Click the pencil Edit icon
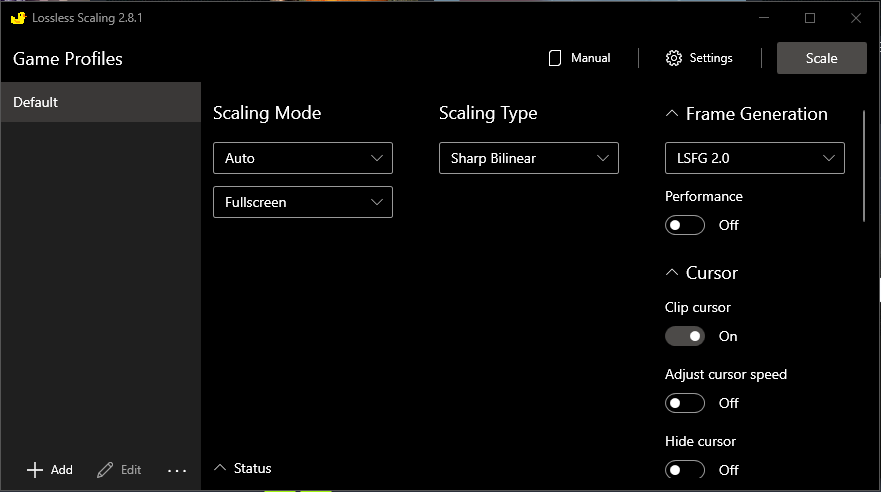 tap(105, 470)
